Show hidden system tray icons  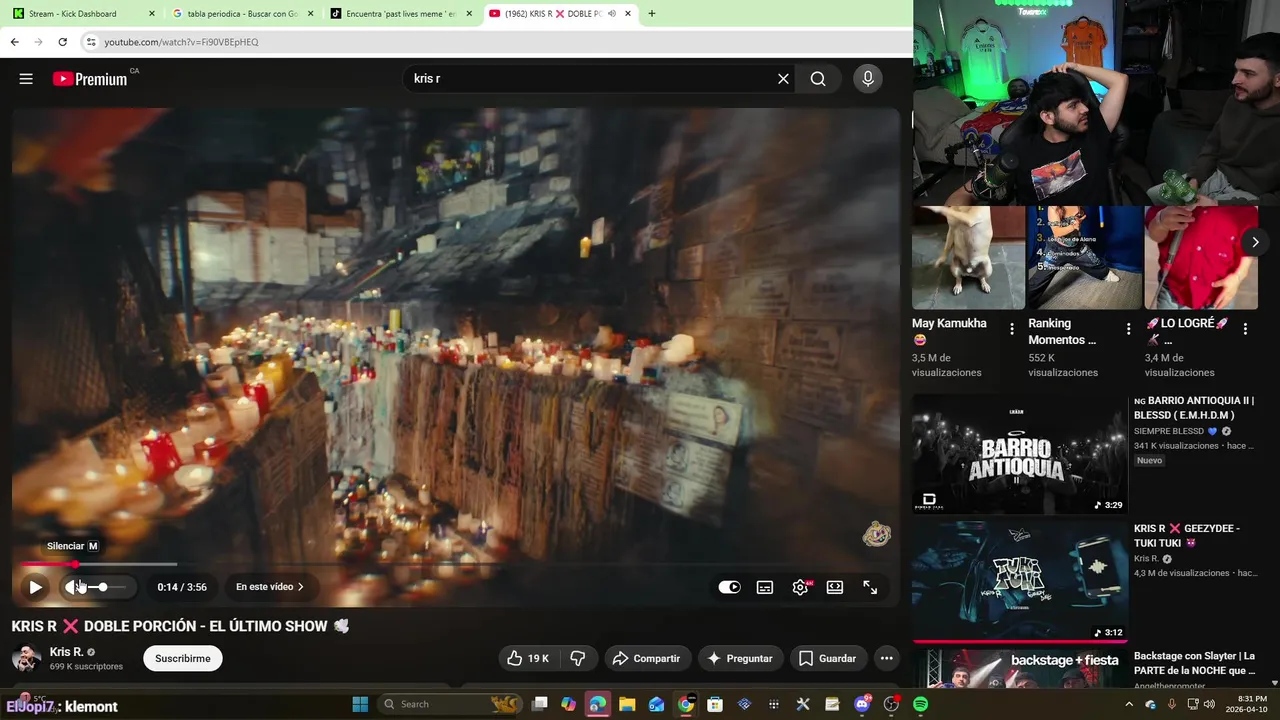pyautogui.click(x=1130, y=704)
